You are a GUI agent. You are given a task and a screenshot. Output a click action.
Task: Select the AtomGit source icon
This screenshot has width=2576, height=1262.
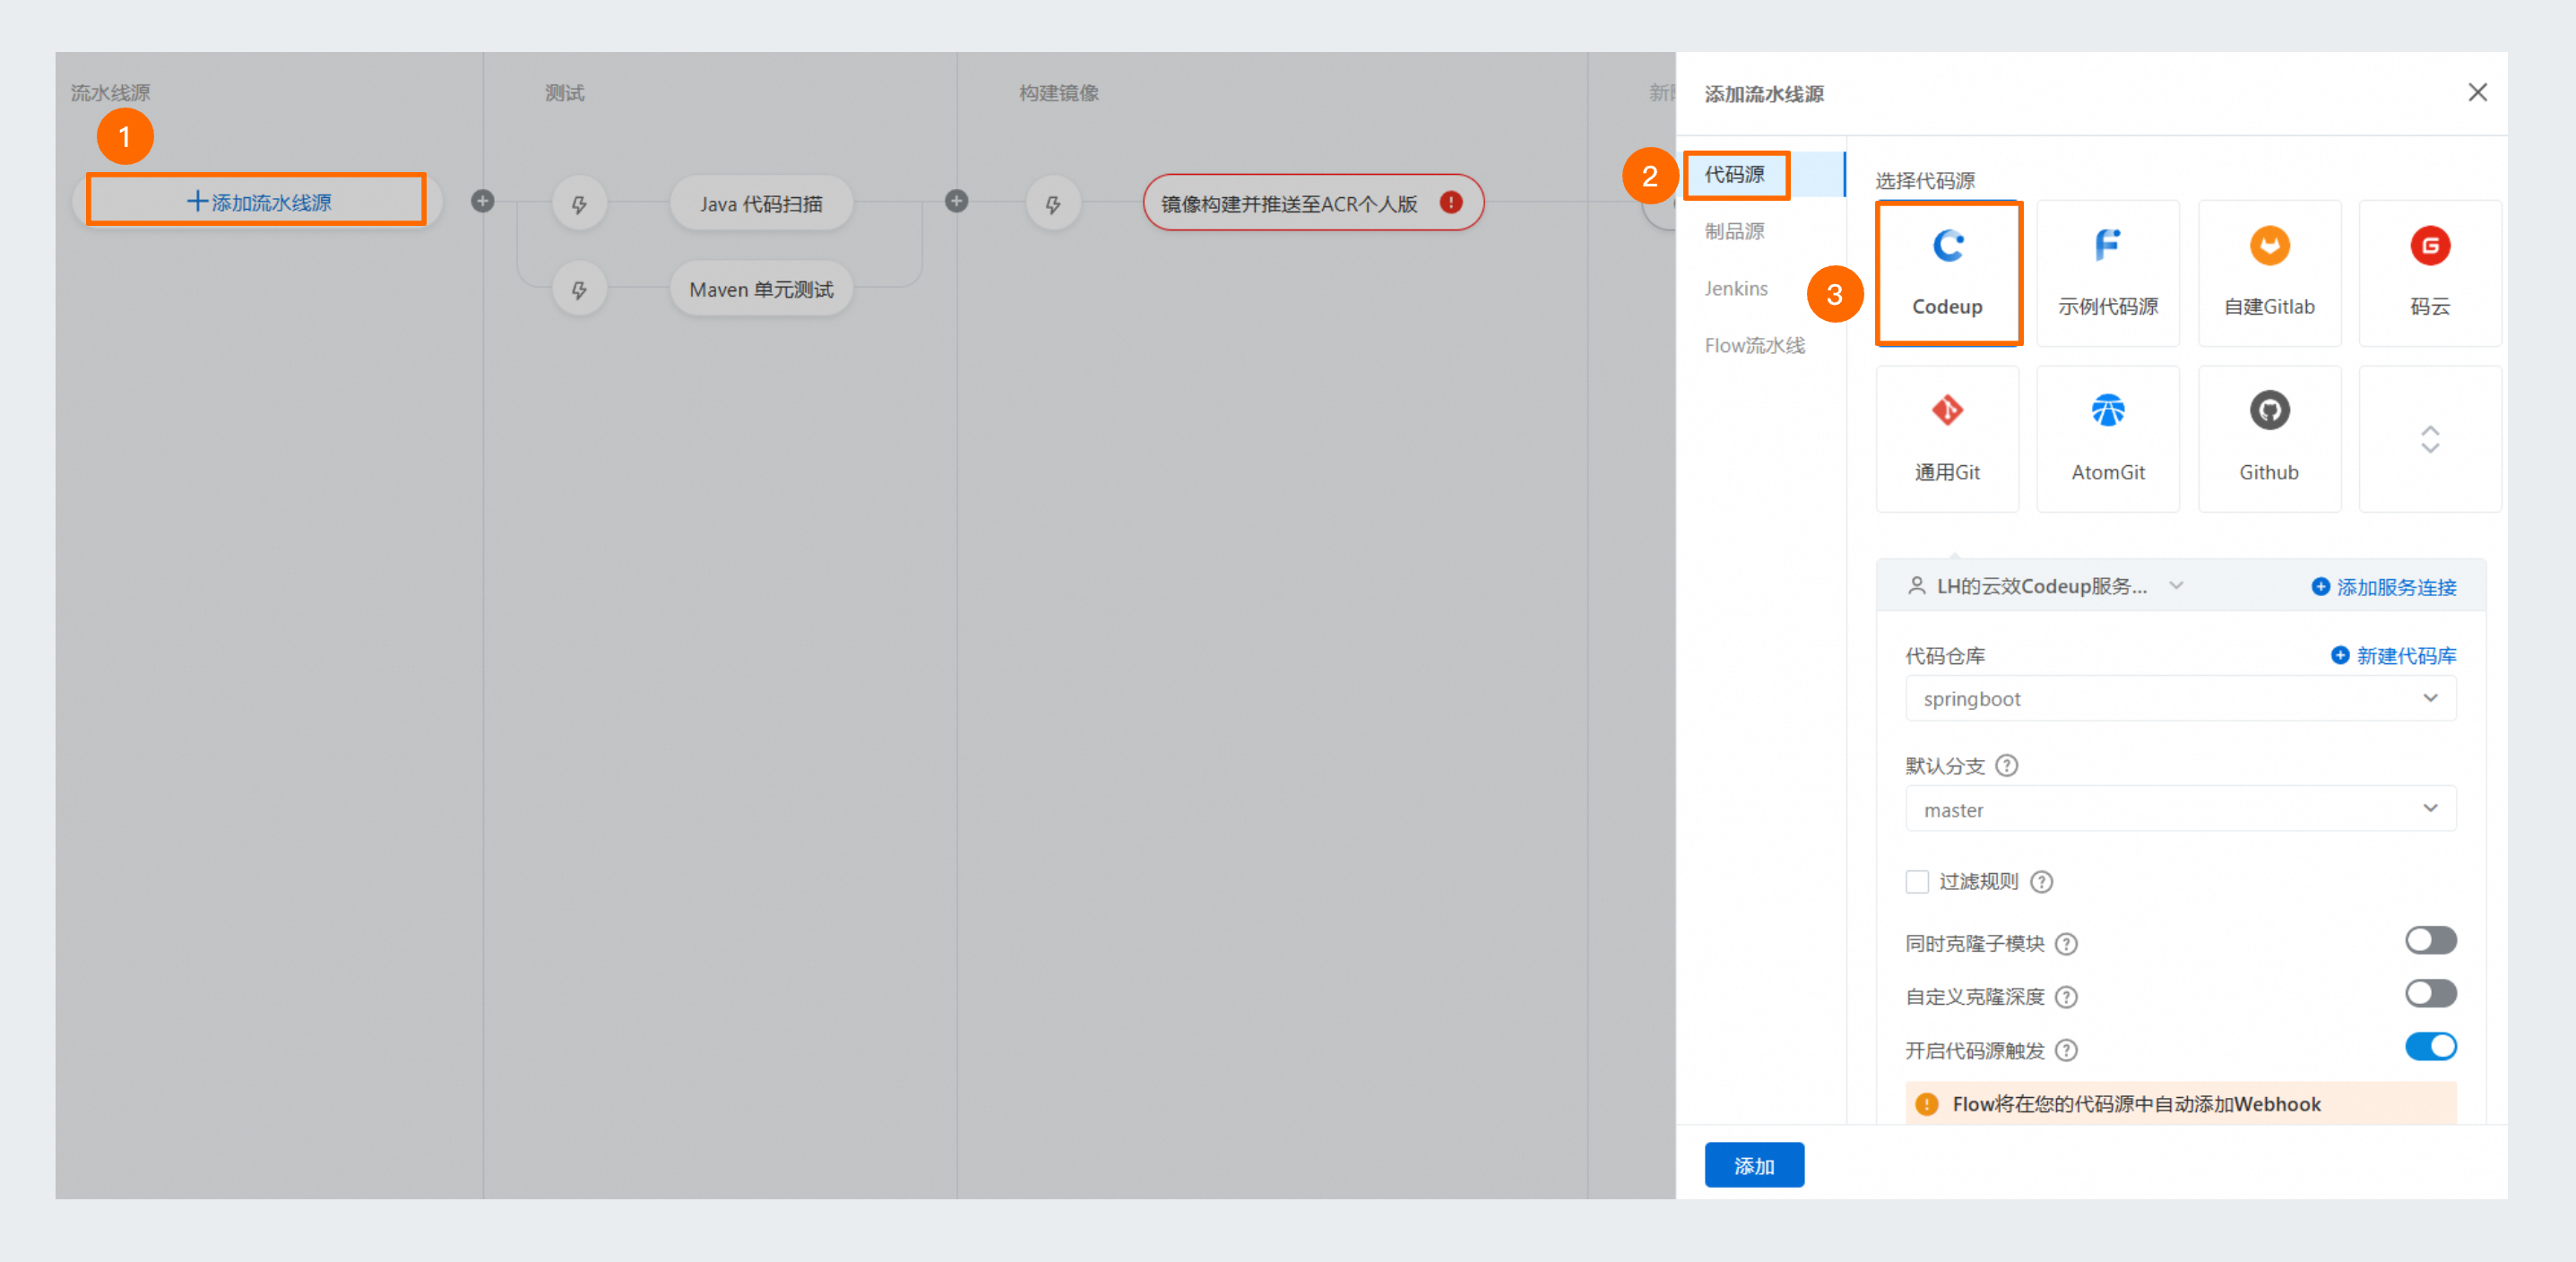pos(2107,411)
